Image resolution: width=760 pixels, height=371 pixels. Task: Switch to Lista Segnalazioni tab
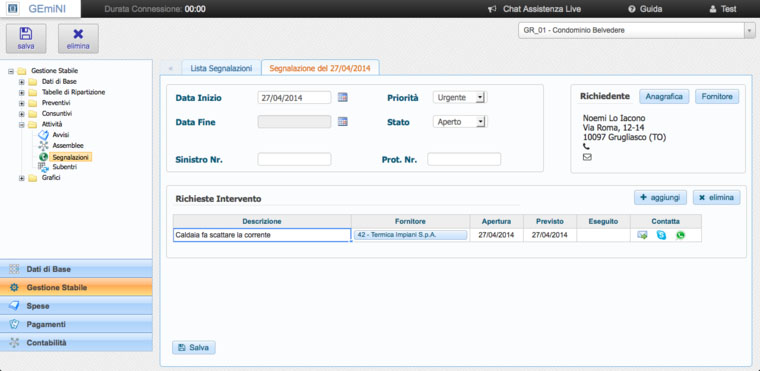pyautogui.click(x=221, y=68)
